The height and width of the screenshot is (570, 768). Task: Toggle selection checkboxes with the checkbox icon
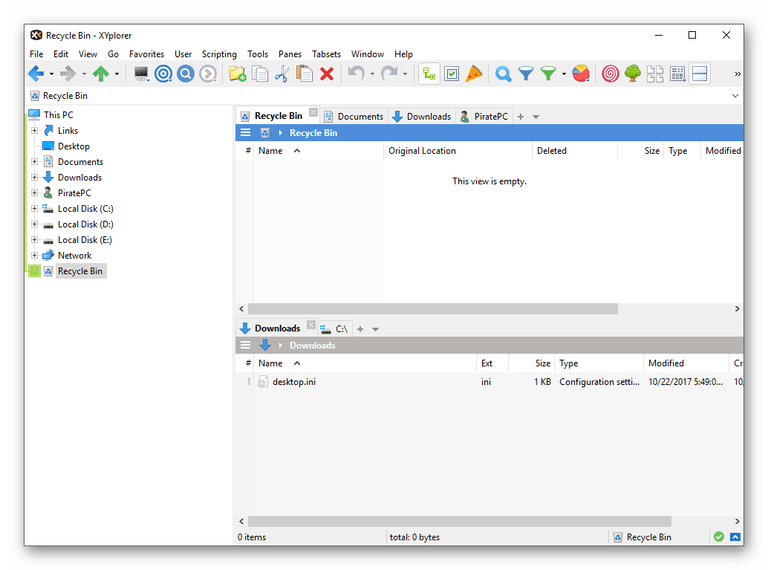pyautogui.click(x=452, y=74)
